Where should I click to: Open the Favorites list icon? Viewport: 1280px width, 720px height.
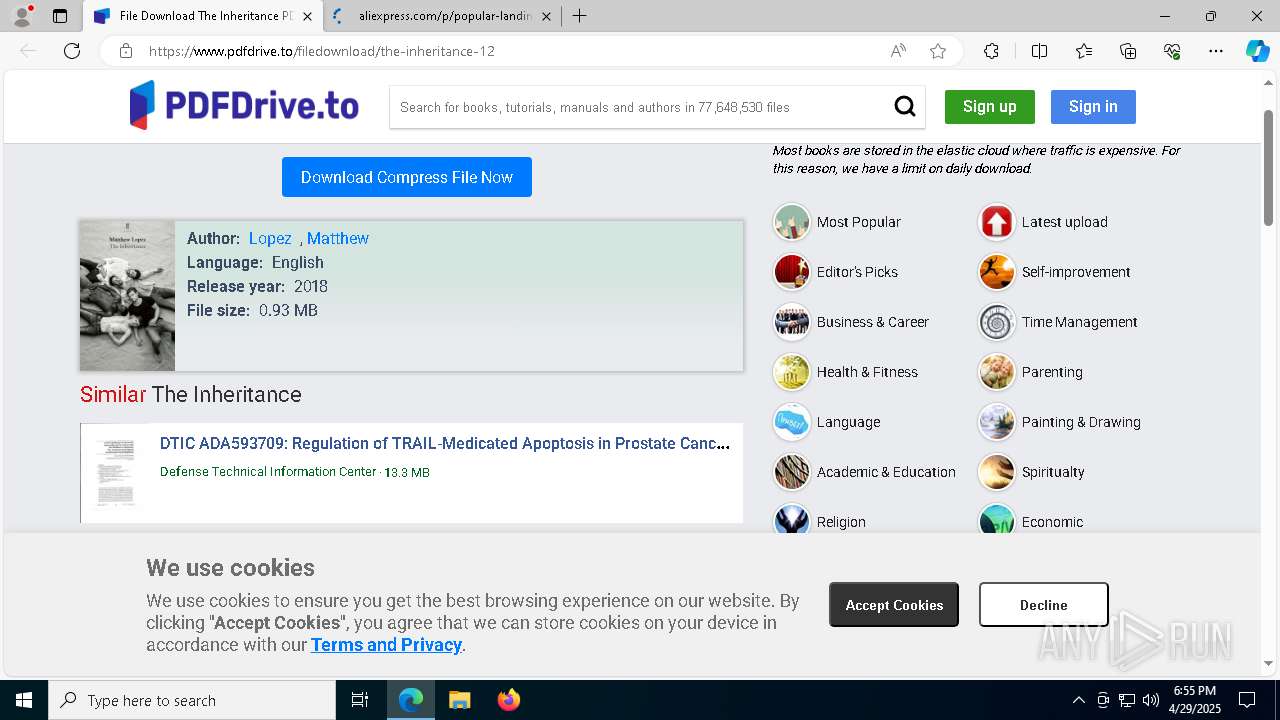[x=1084, y=51]
